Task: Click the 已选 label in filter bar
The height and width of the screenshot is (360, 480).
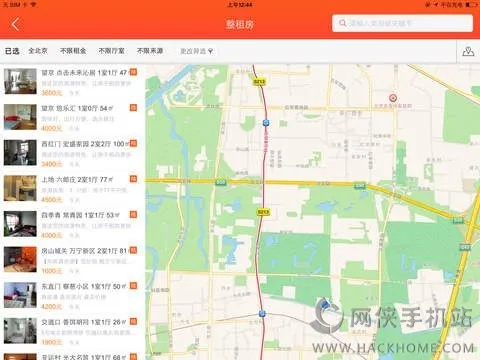Action: point(12,51)
